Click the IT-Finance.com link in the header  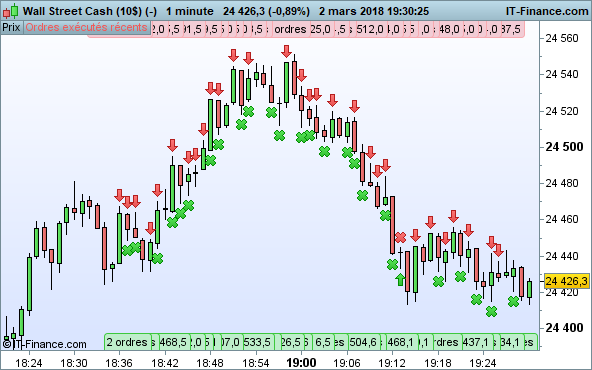coord(547,11)
